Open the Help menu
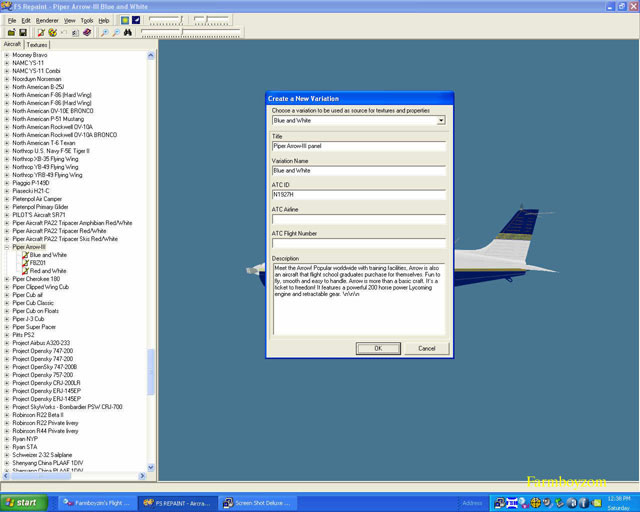 tap(104, 20)
